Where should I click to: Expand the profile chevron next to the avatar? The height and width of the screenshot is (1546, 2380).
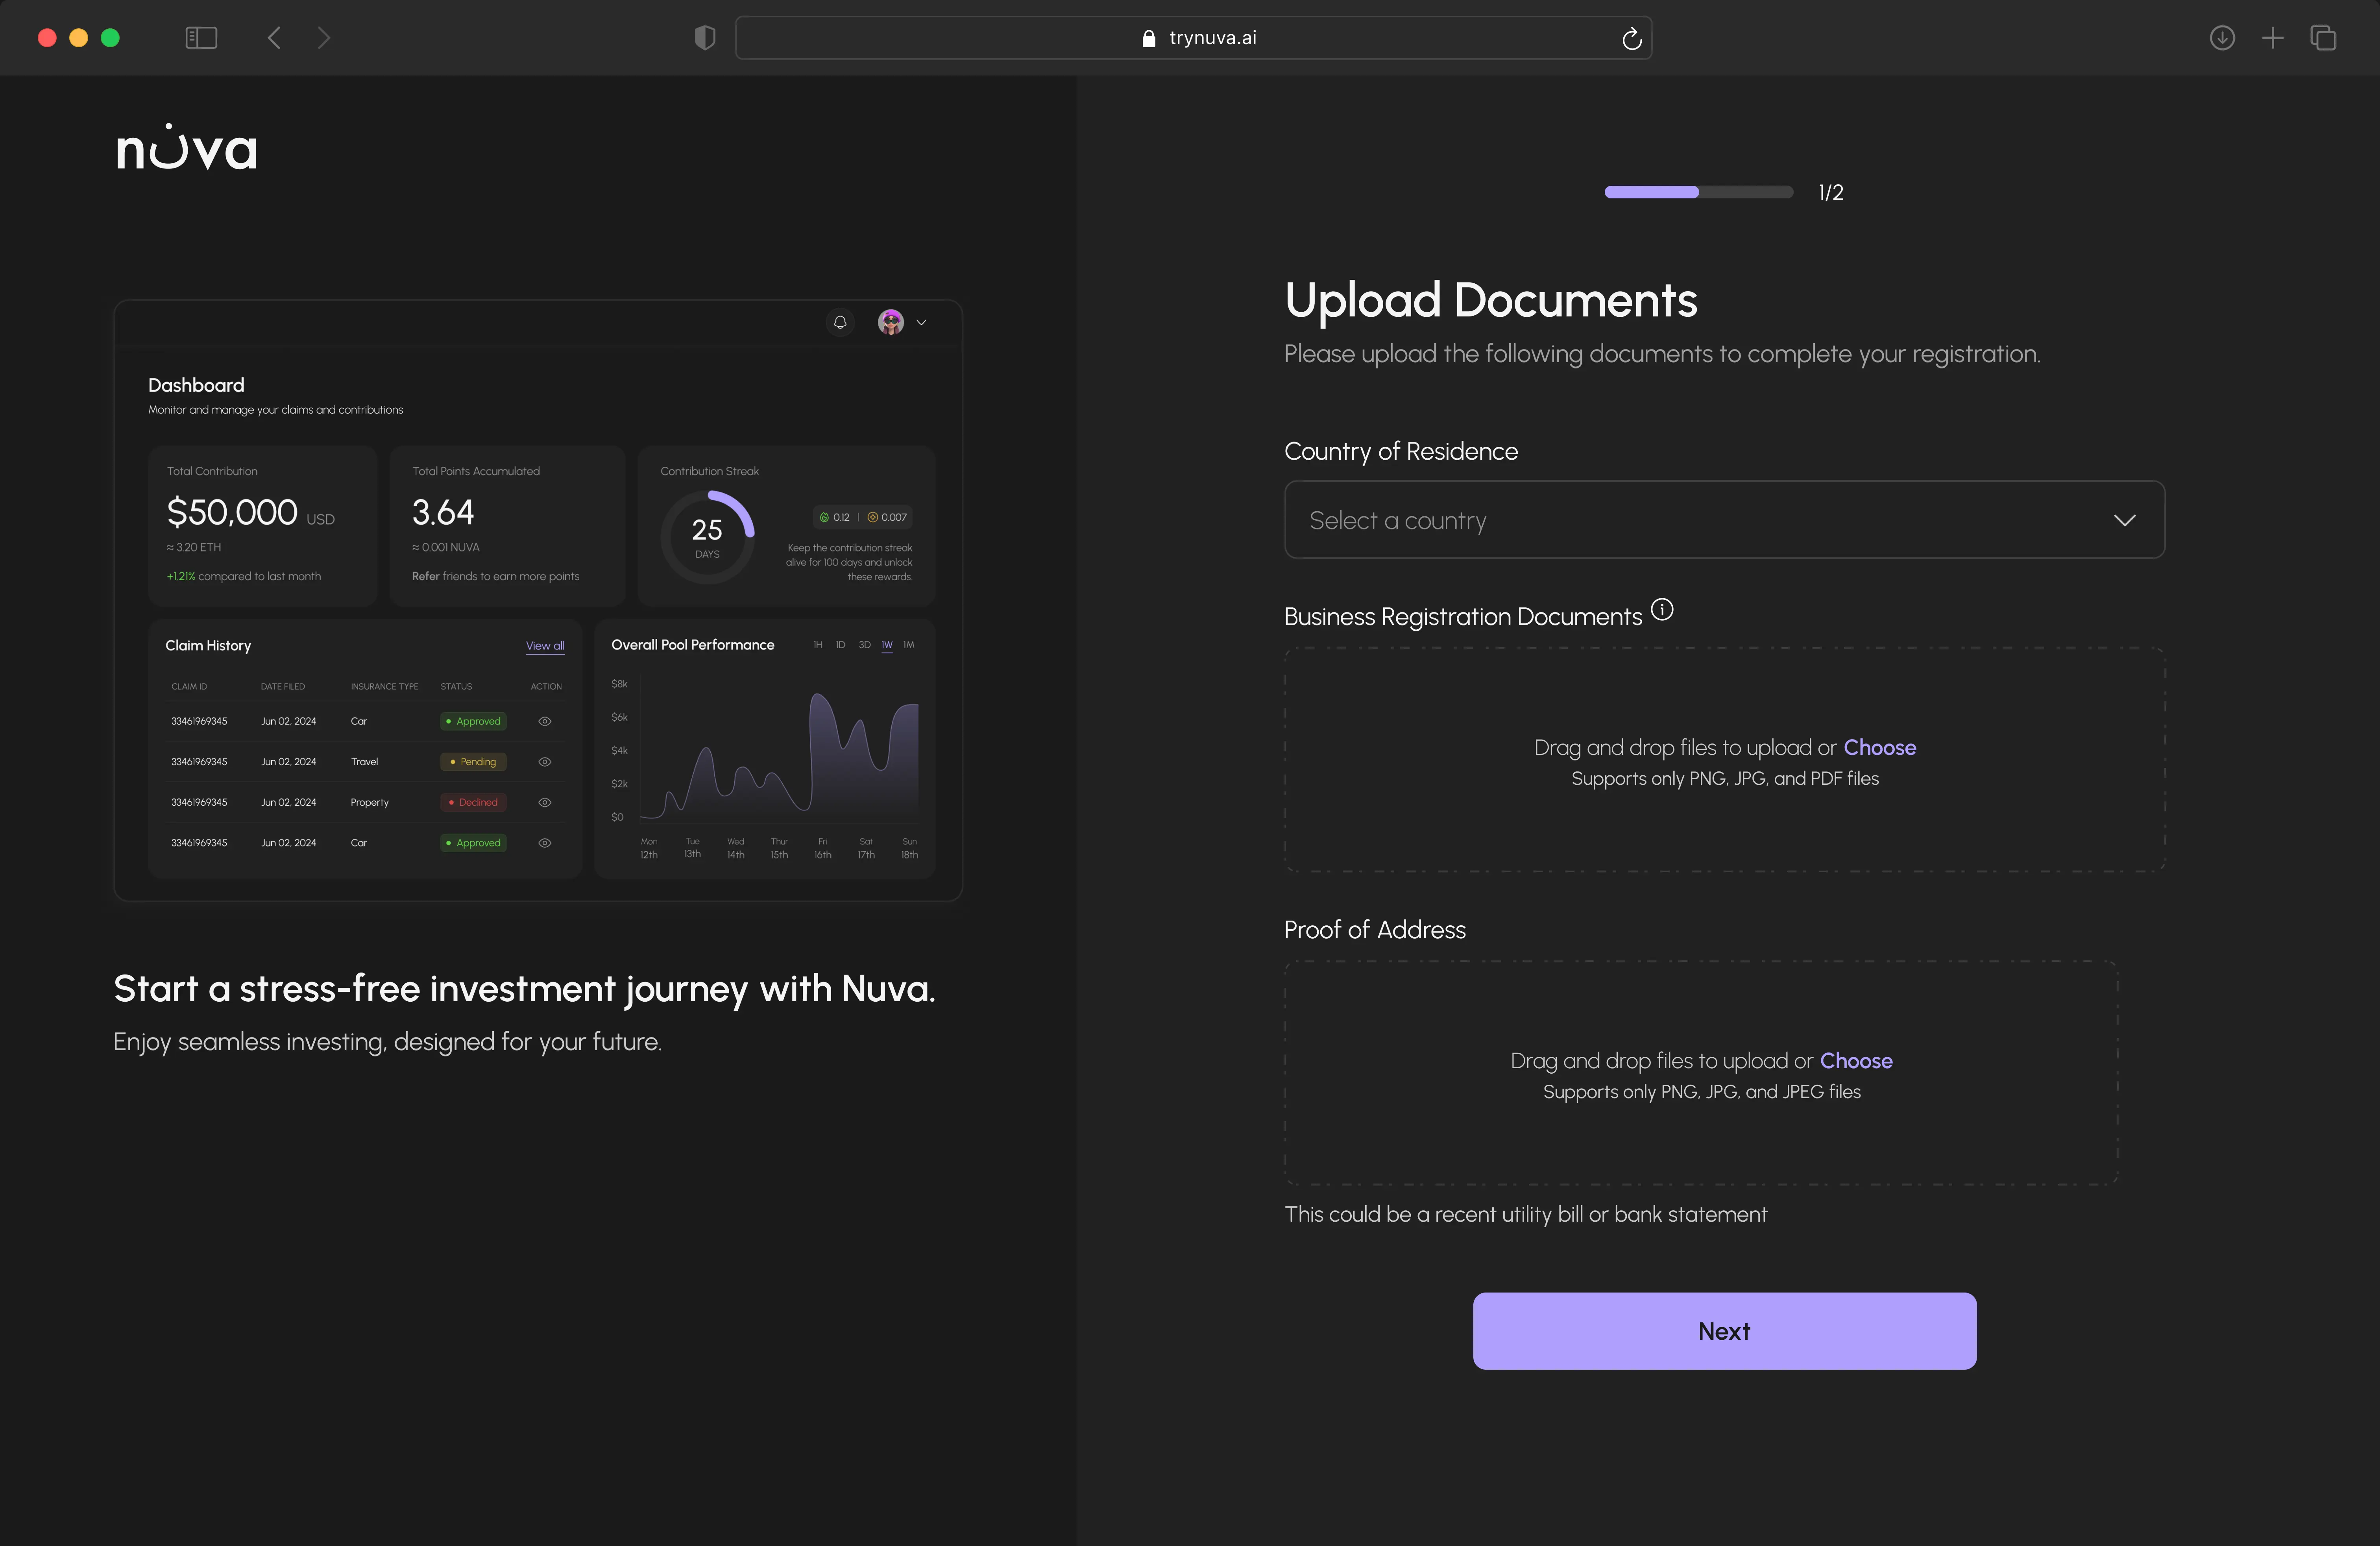[922, 322]
